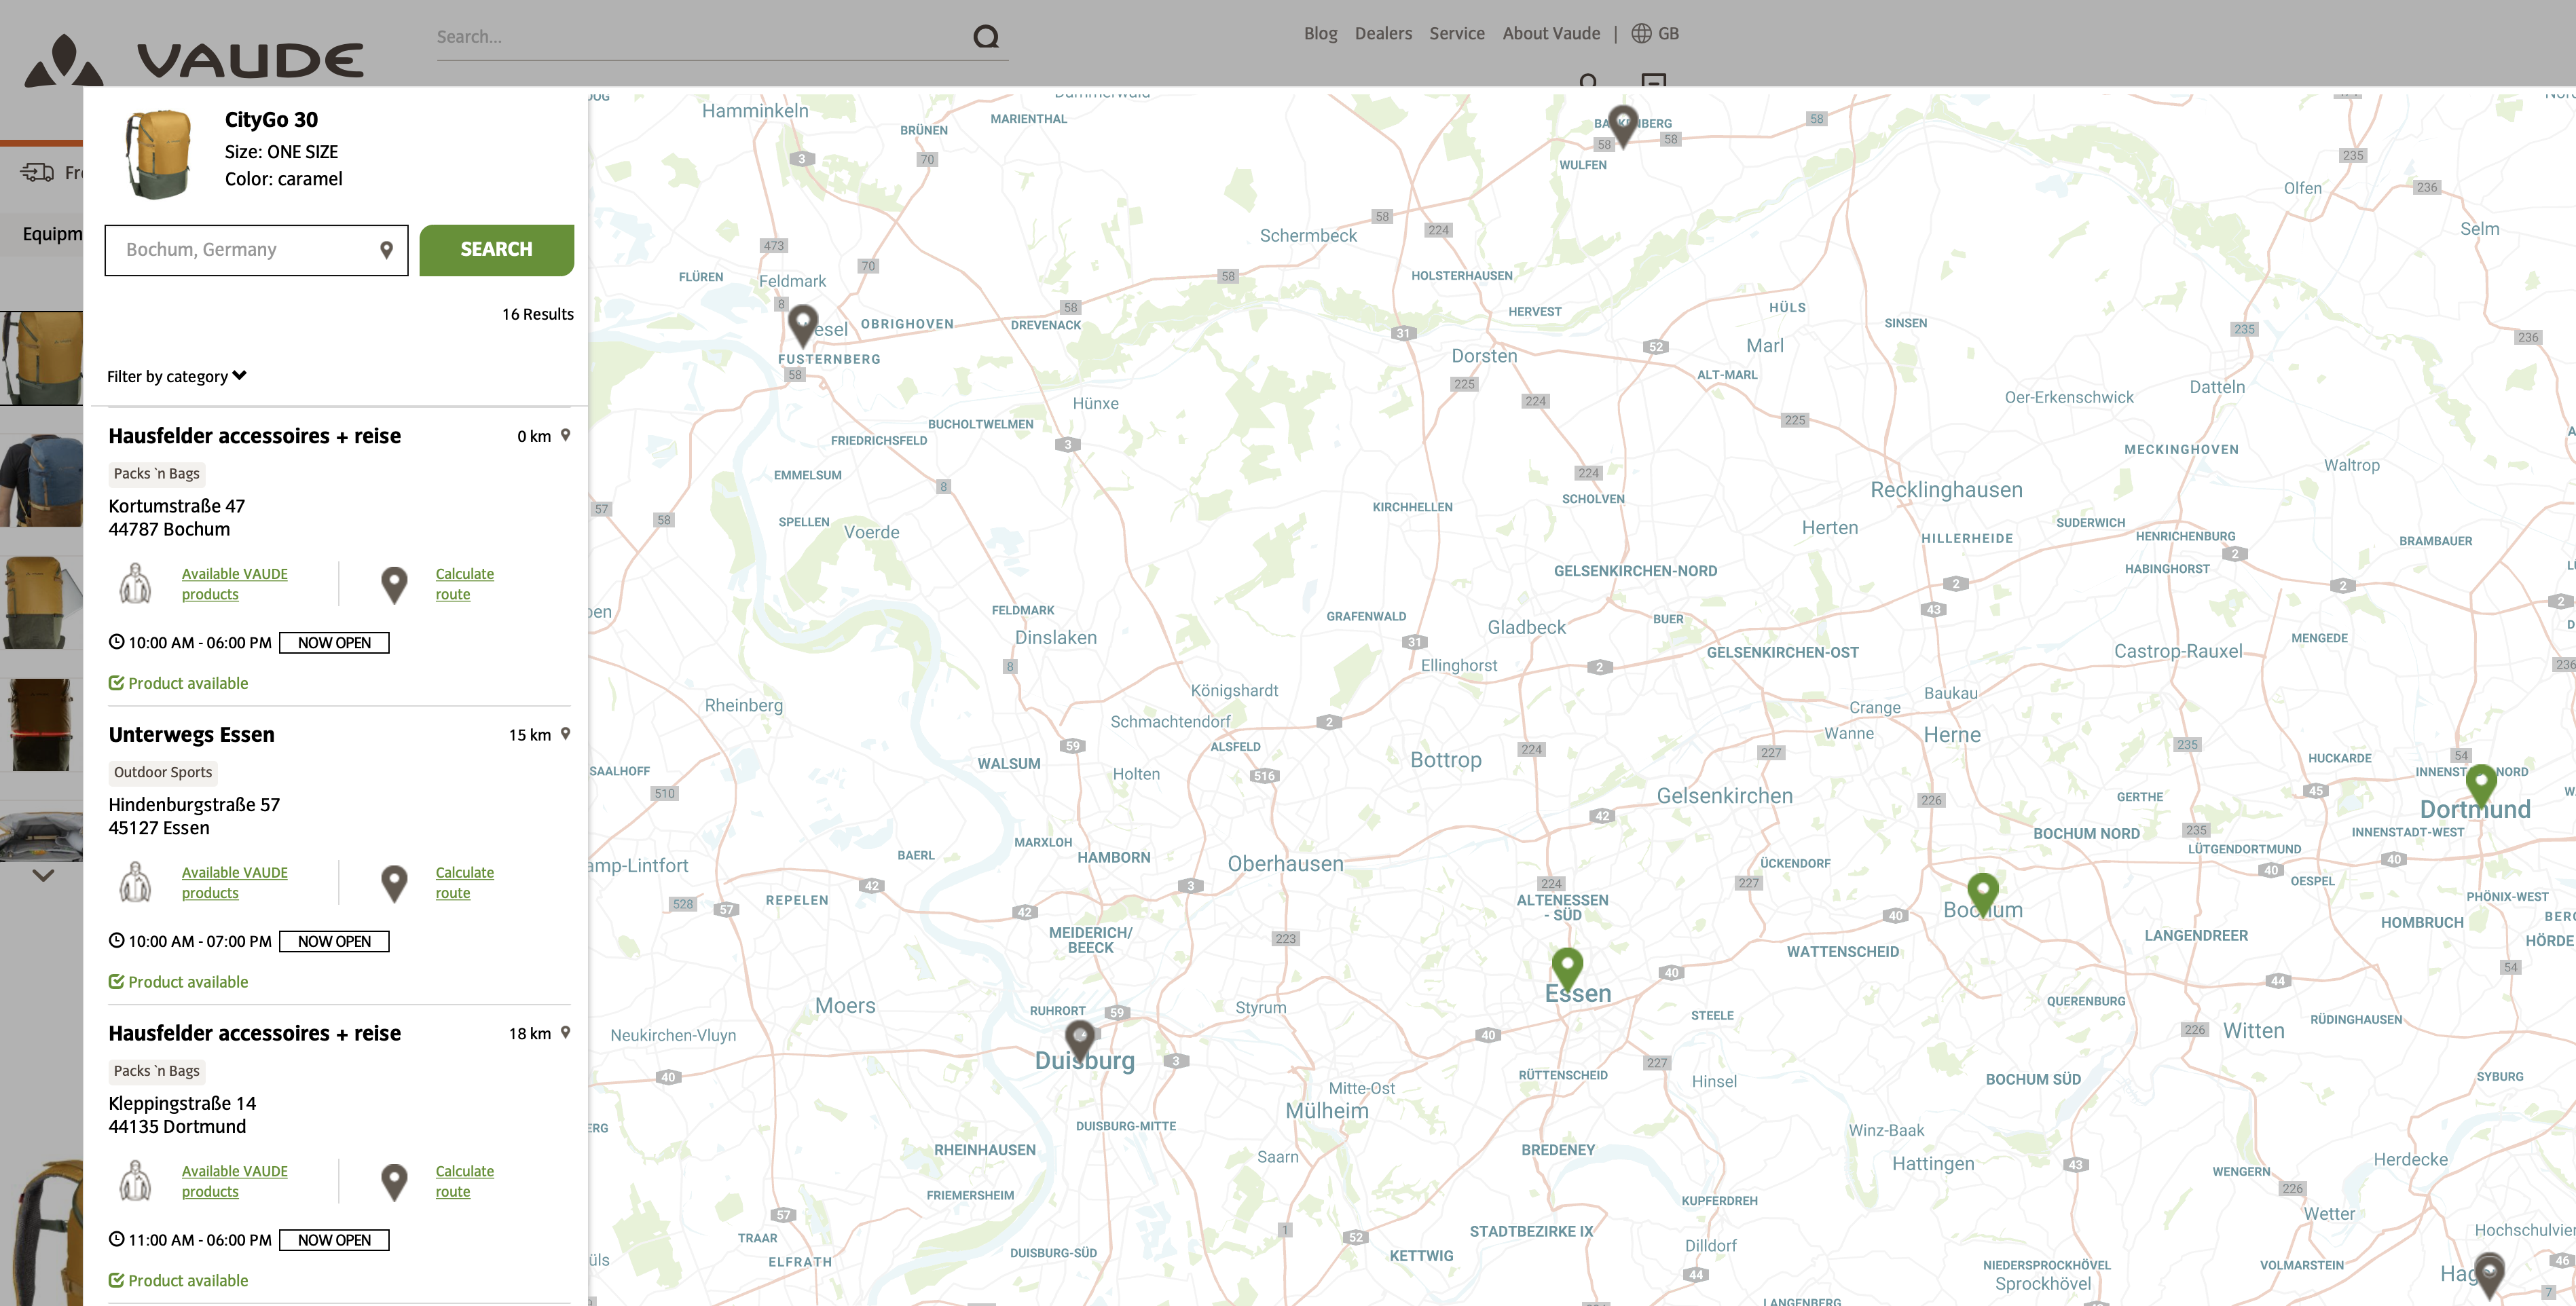Click the clock icon for 11:00 AM - 06:00 PM
The image size is (2576, 1306).
(116, 1239)
